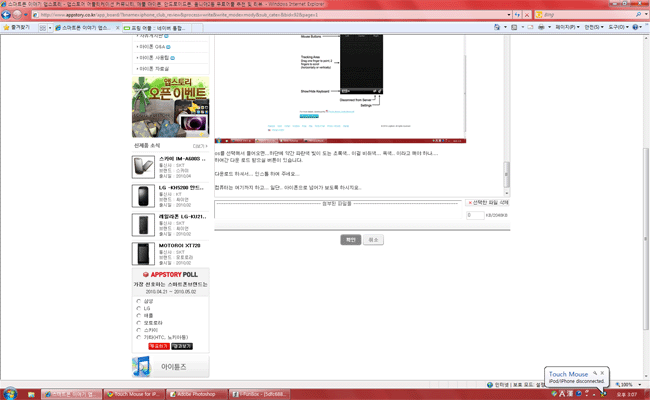Open the Explorer folder taskbar icon
650x400 pixels.
pyautogui.click(x=31, y=394)
